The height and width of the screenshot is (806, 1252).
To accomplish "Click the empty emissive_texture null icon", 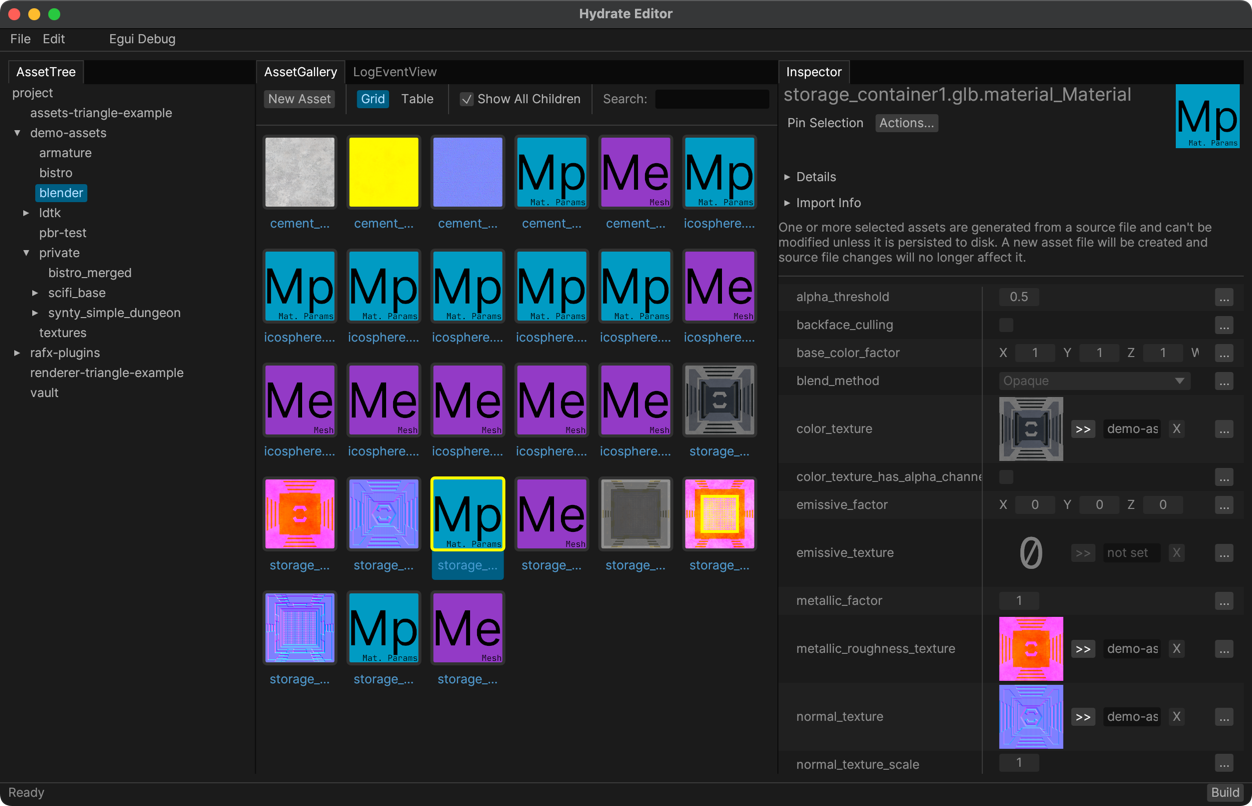I will point(1031,553).
